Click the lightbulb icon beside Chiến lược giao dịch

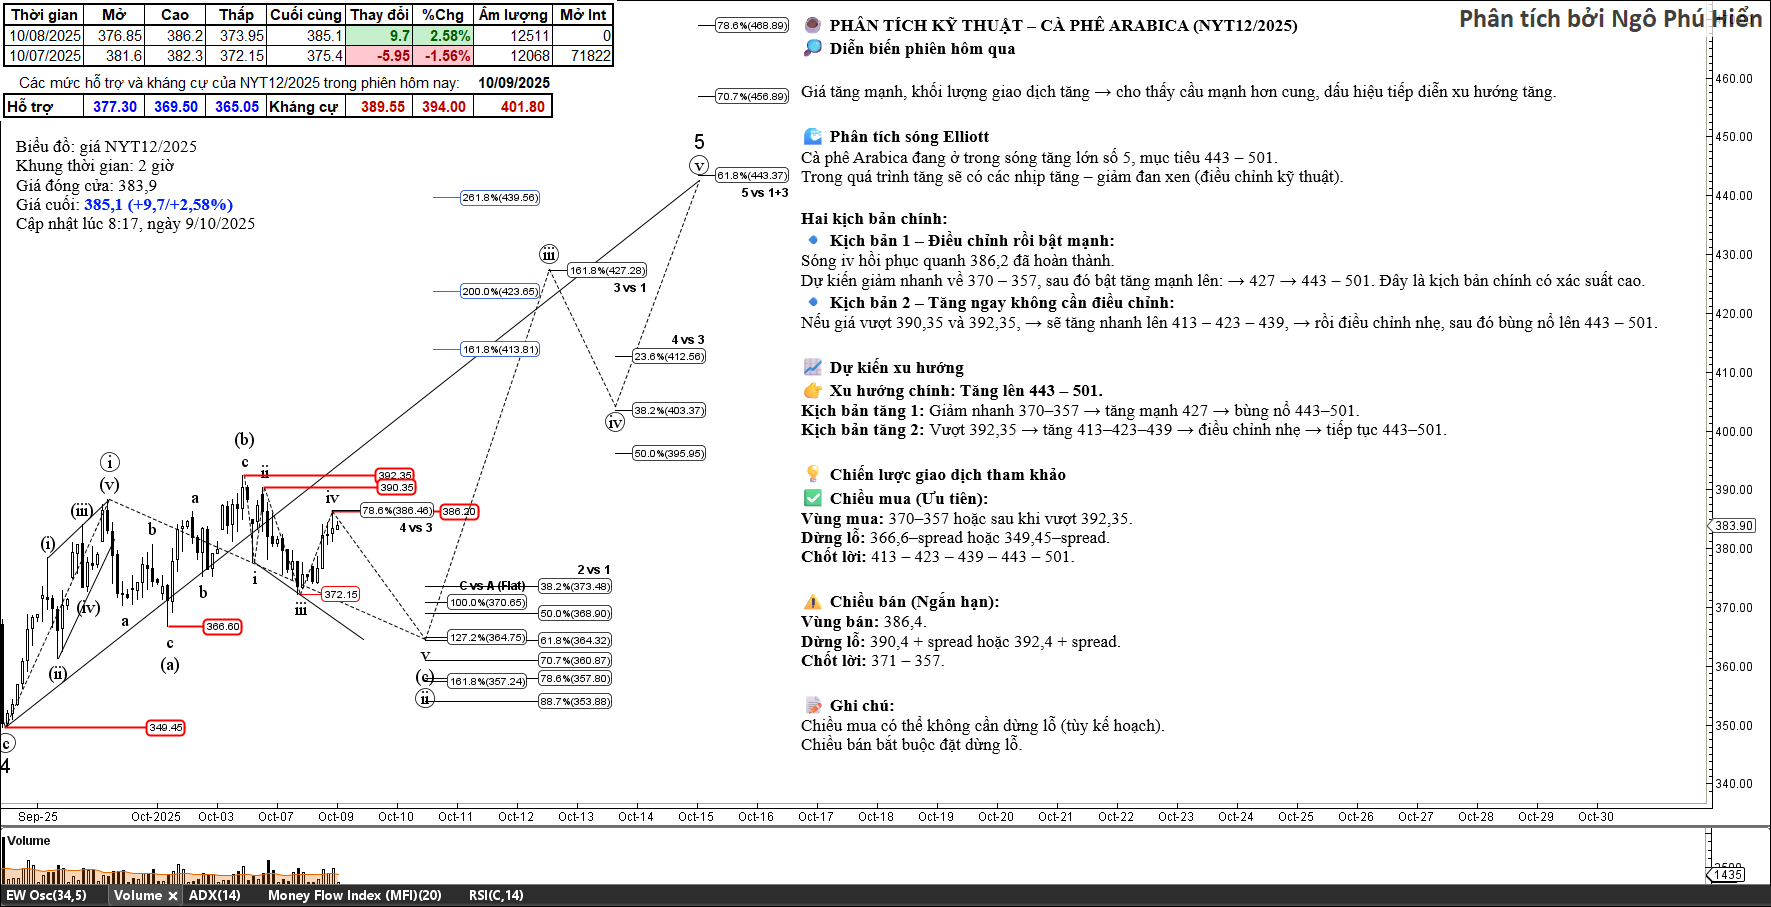[x=812, y=475]
